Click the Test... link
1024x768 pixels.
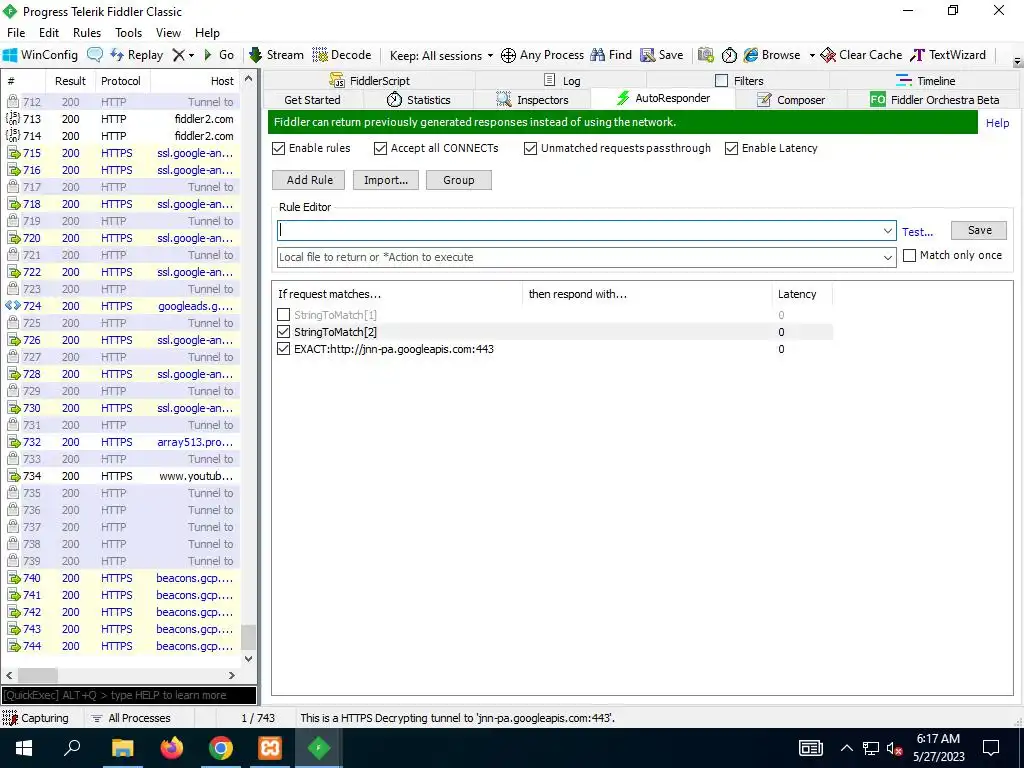click(917, 232)
